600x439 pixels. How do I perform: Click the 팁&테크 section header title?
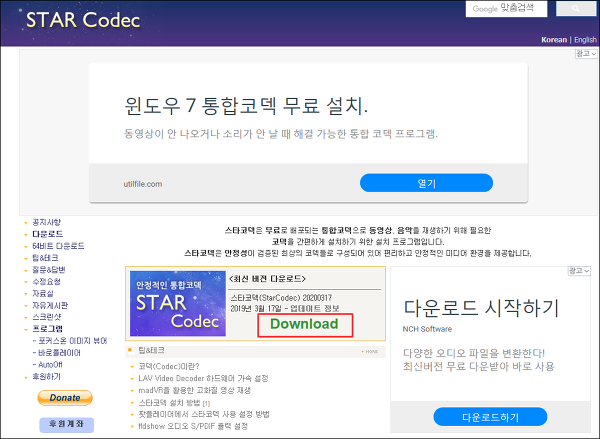(152, 350)
